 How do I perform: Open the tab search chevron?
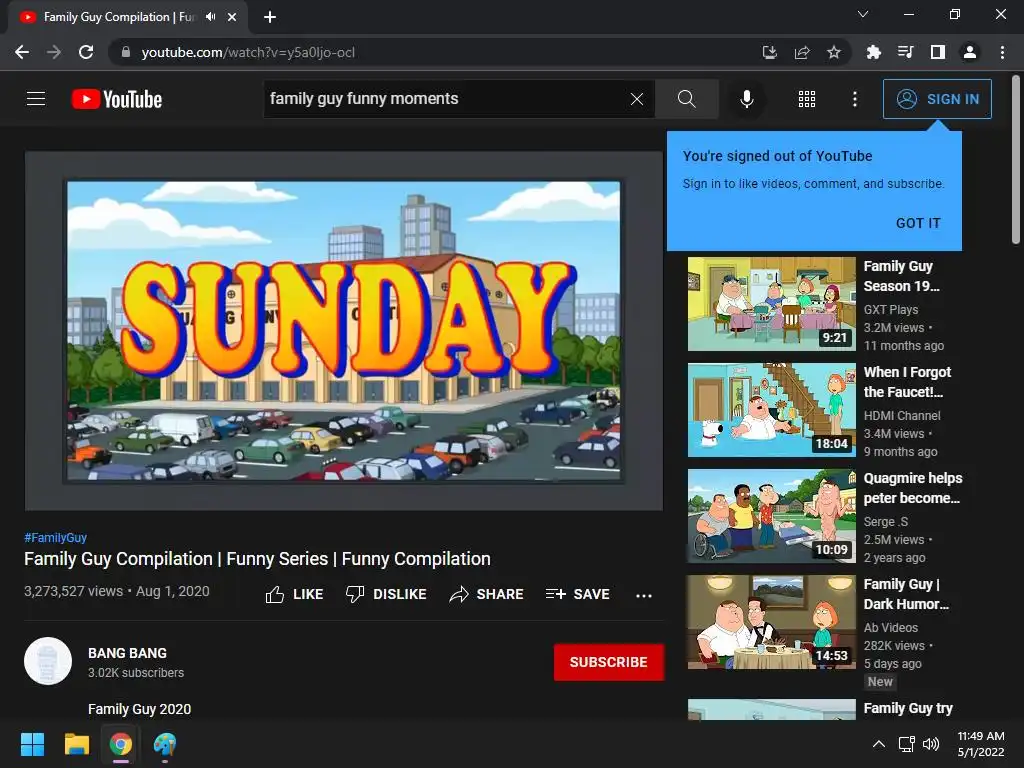tap(863, 14)
